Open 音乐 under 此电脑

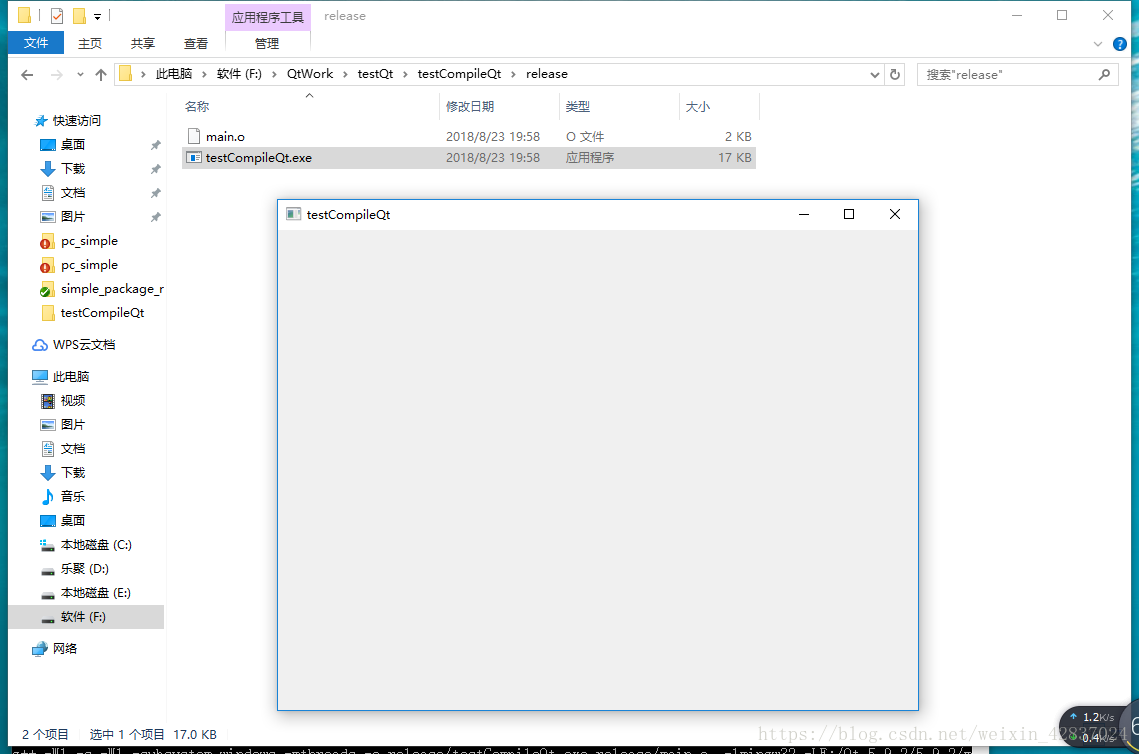(x=73, y=496)
